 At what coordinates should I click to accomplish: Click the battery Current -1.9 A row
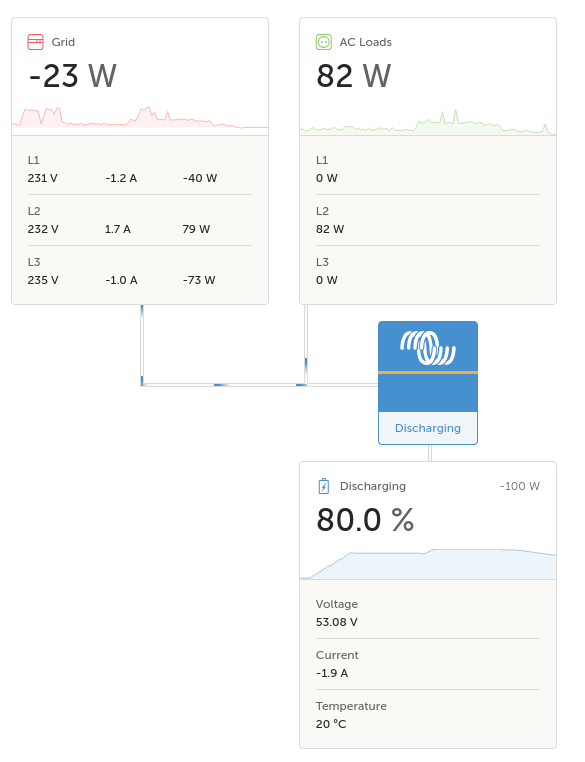point(428,664)
